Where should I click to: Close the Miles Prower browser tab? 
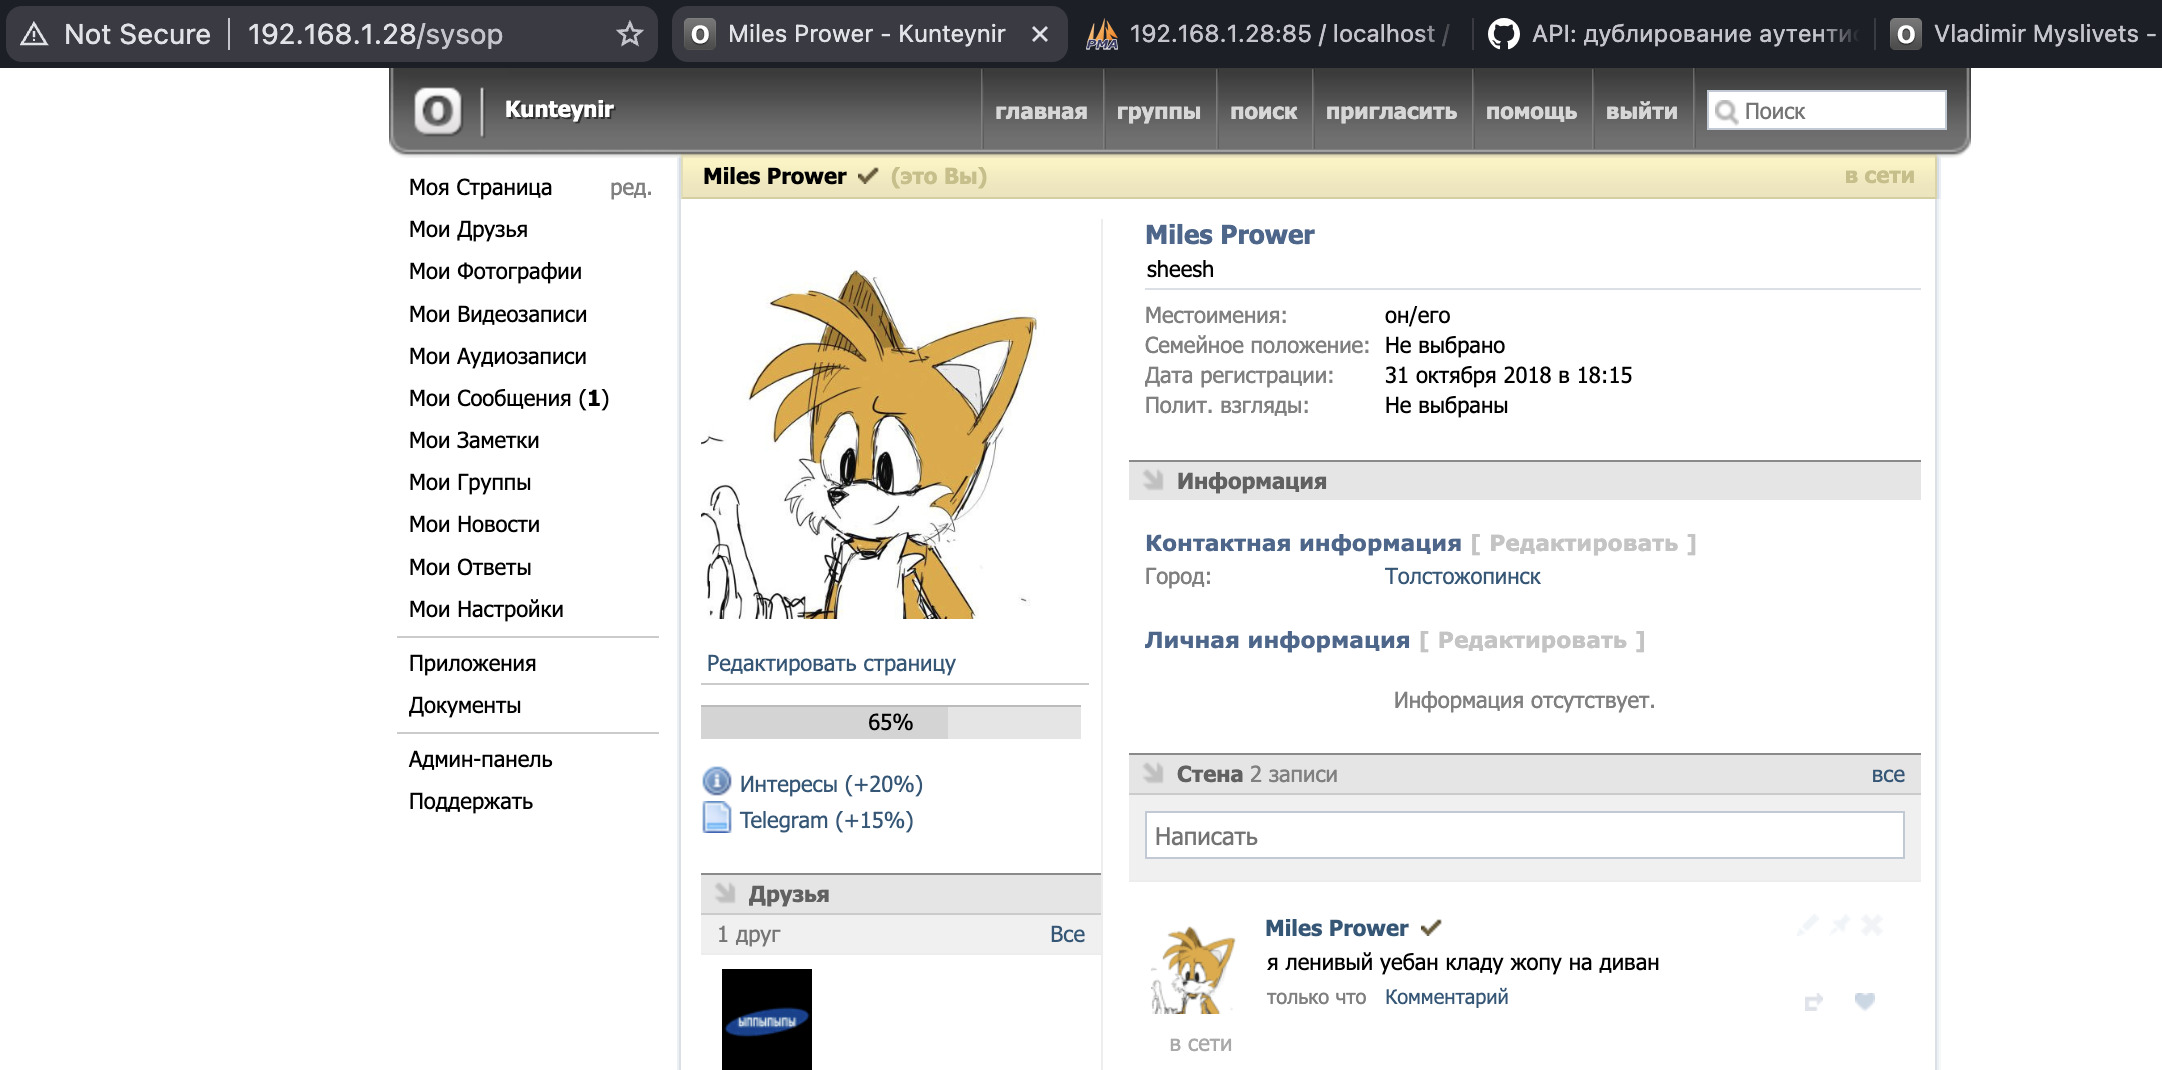click(1040, 34)
